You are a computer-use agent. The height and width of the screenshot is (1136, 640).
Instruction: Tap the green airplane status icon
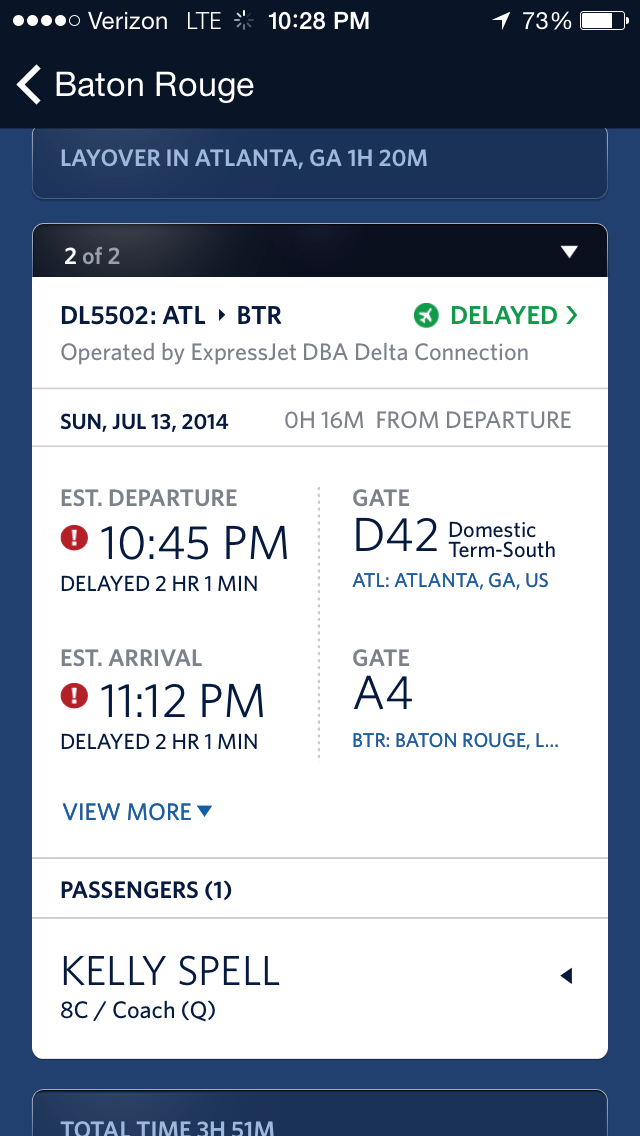(427, 316)
